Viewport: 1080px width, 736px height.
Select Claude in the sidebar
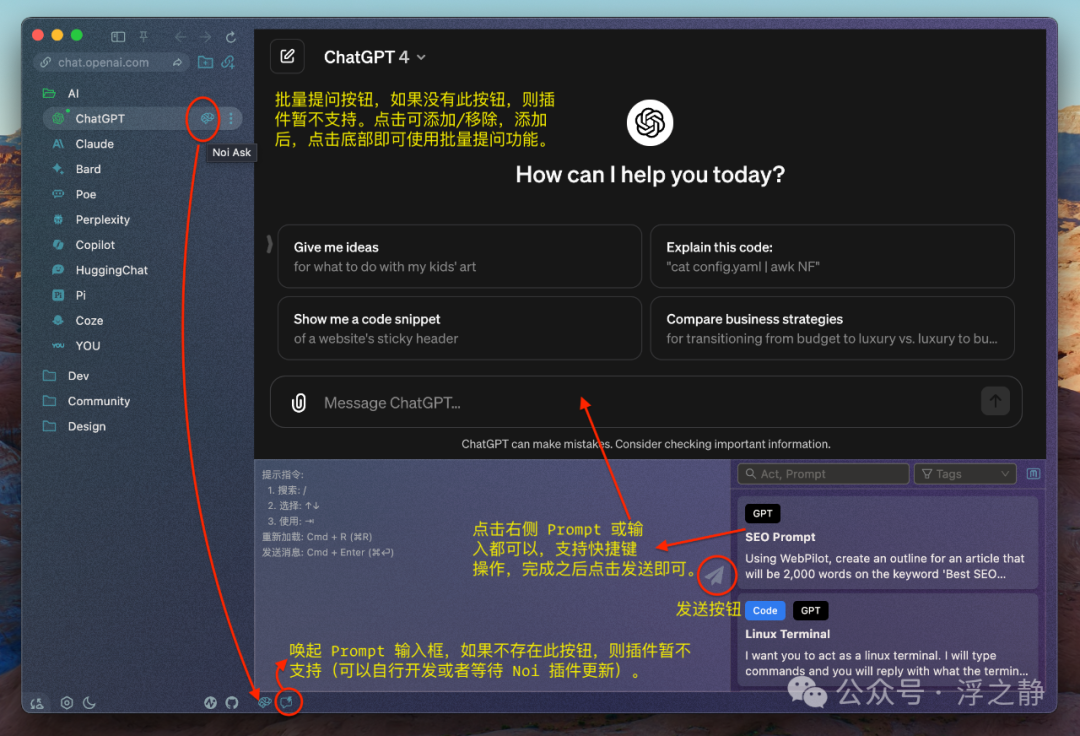click(94, 144)
